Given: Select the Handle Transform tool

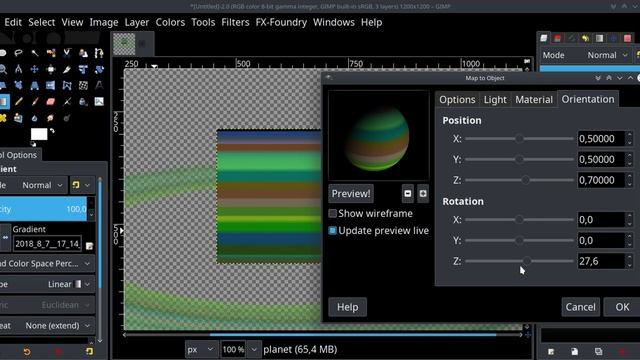Looking at the screenshot, I should click(x=18, y=85).
